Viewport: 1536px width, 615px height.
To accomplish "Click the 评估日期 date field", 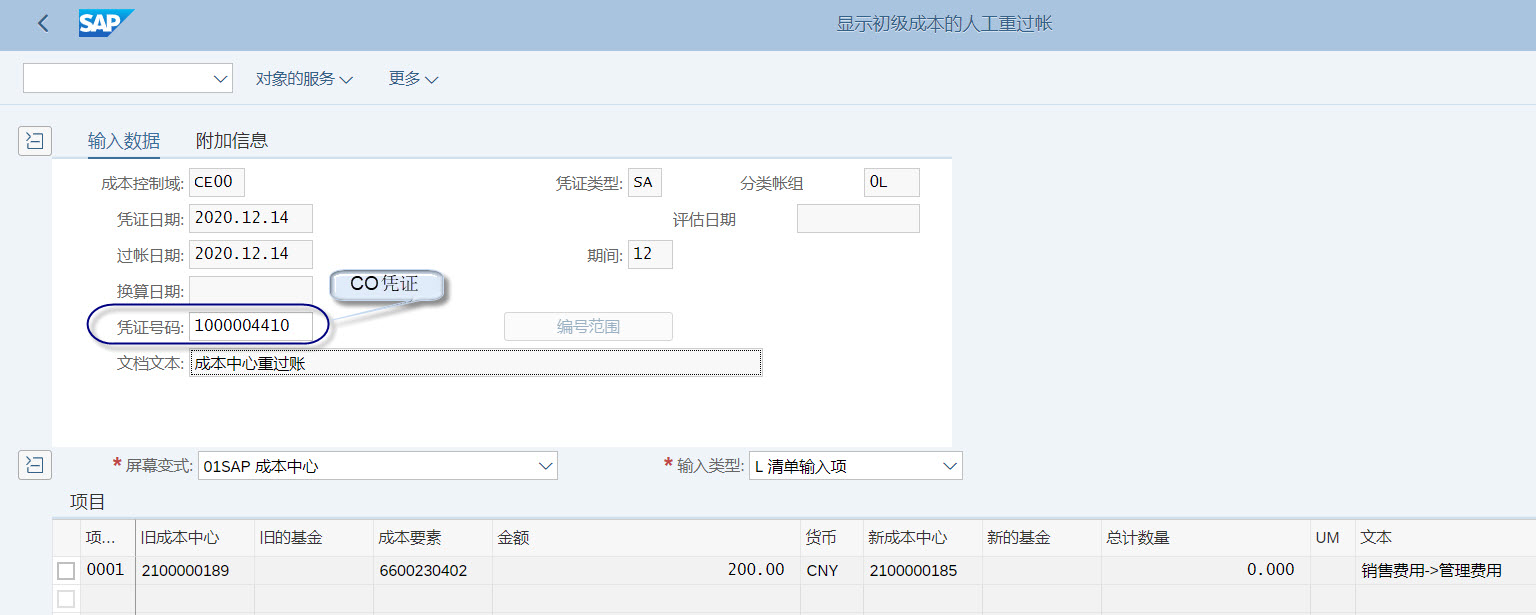I will point(857,218).
